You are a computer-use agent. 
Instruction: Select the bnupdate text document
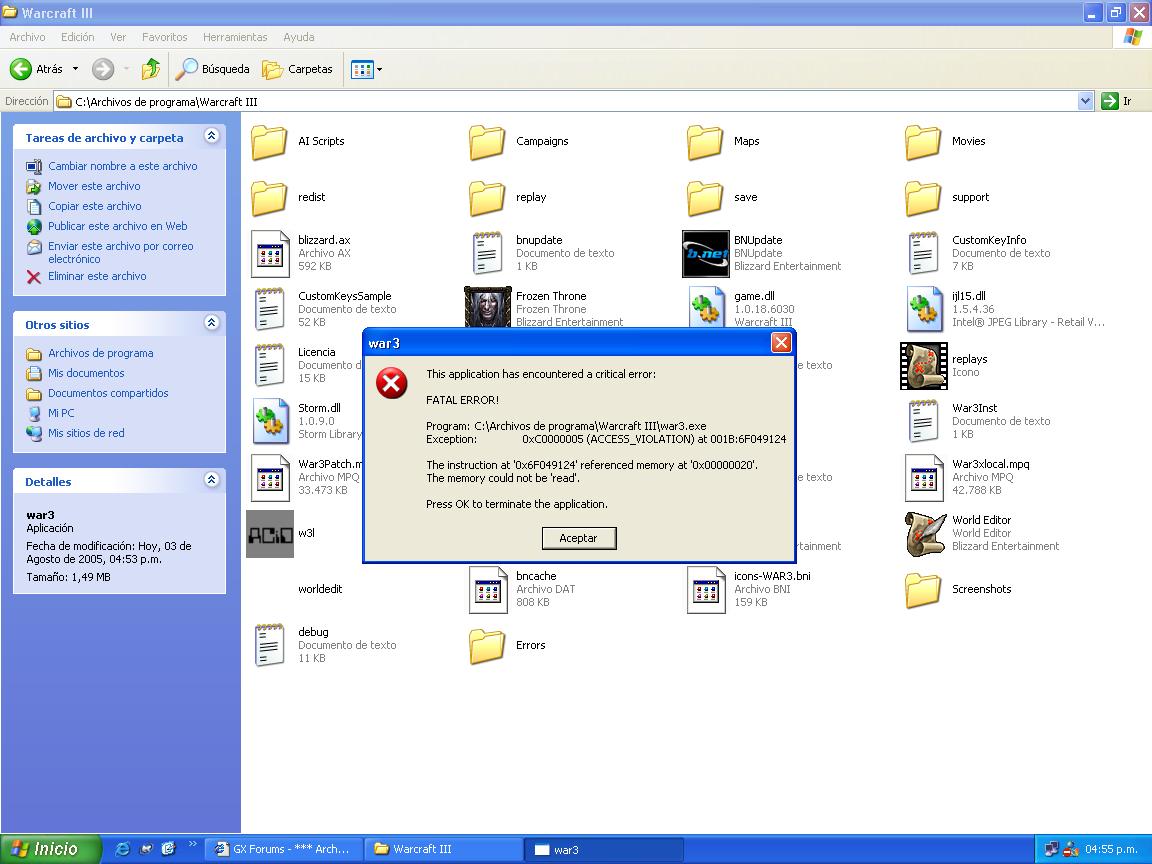[487, 253]
